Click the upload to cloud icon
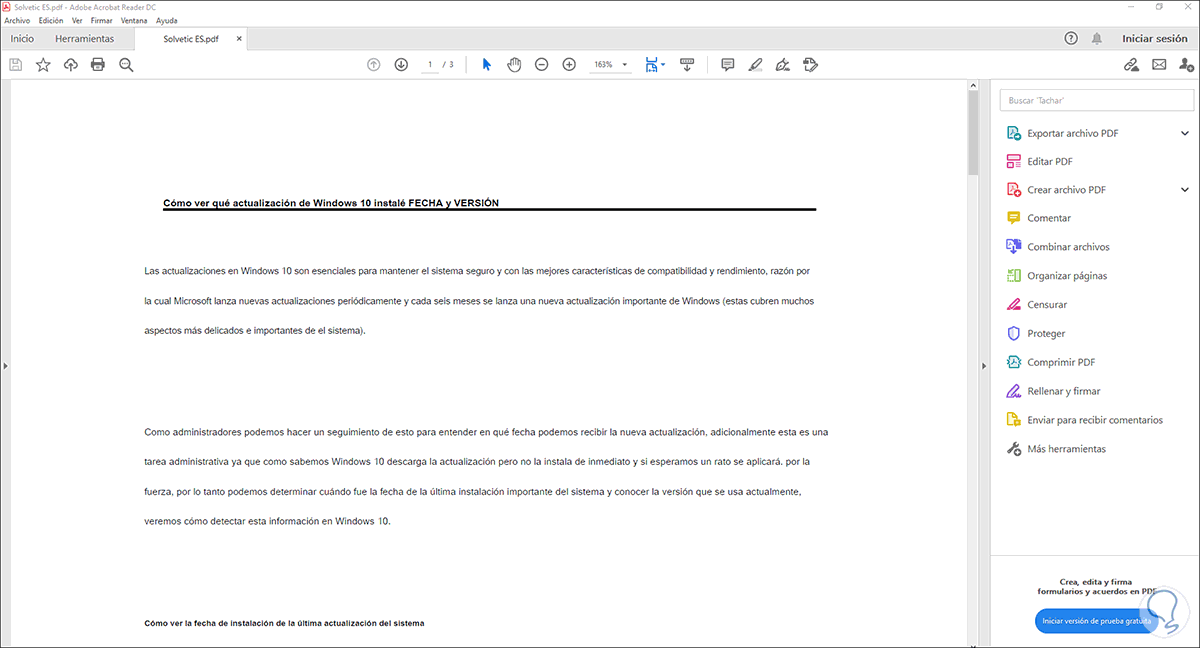Image resolution: width=1200 pixels, height=648 pixels. (71, 65)
